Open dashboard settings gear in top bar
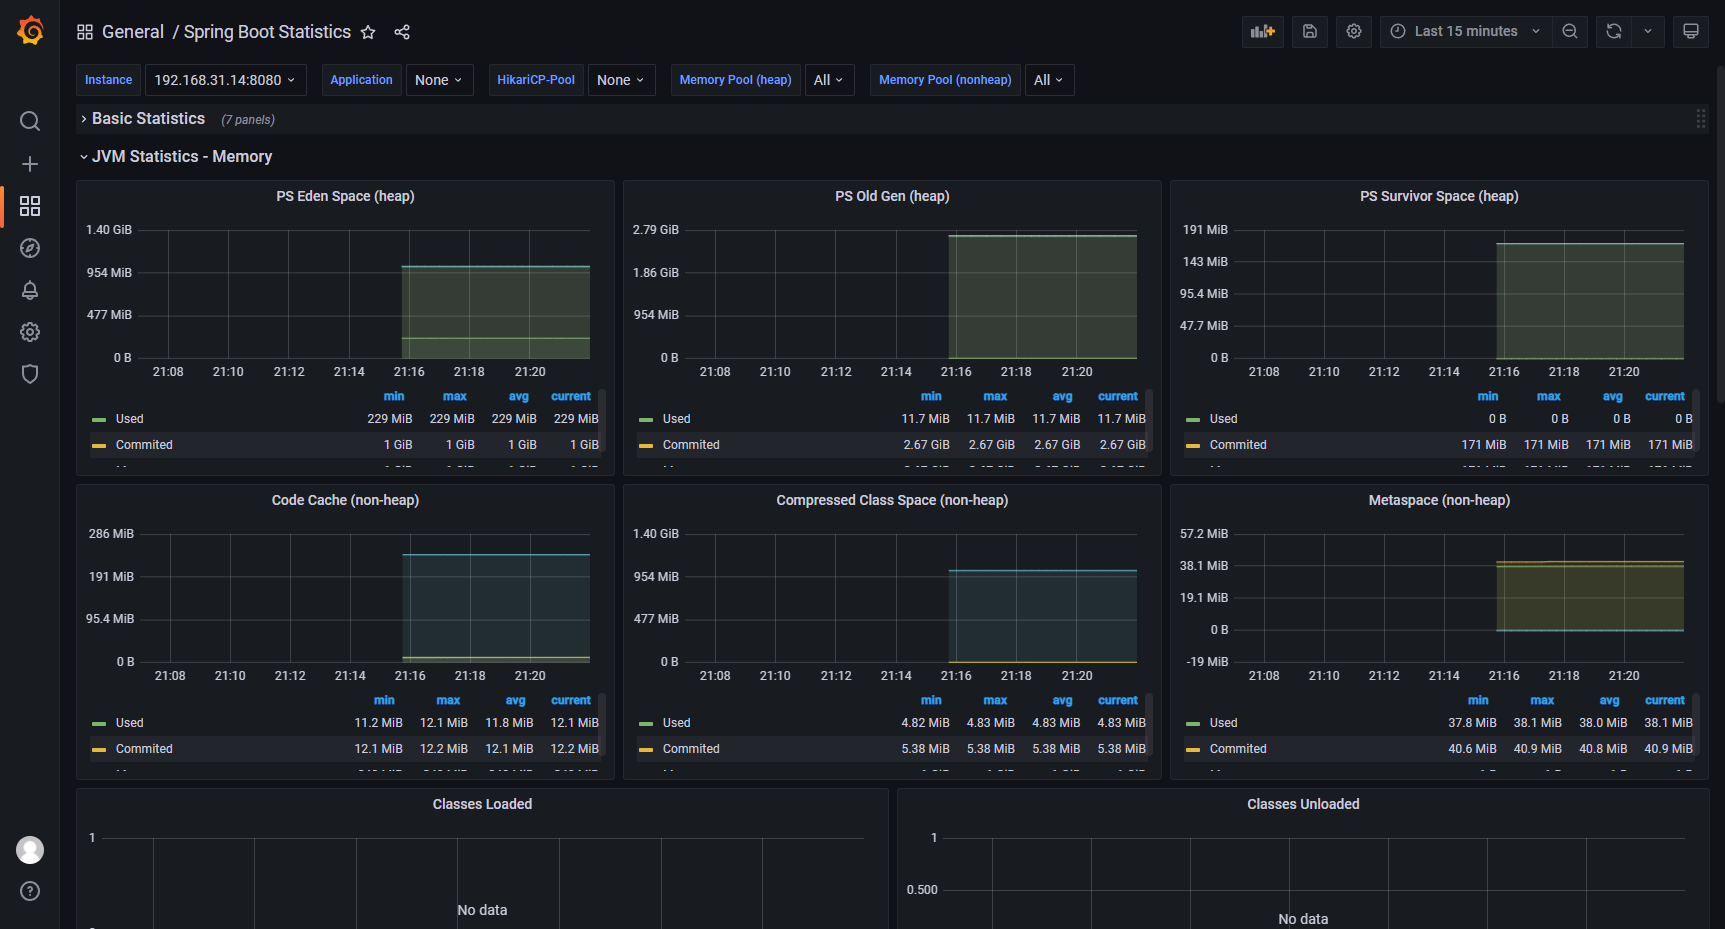This screenshot has height=929, width=1725. pyautogui.click(x=1354, y=31)
